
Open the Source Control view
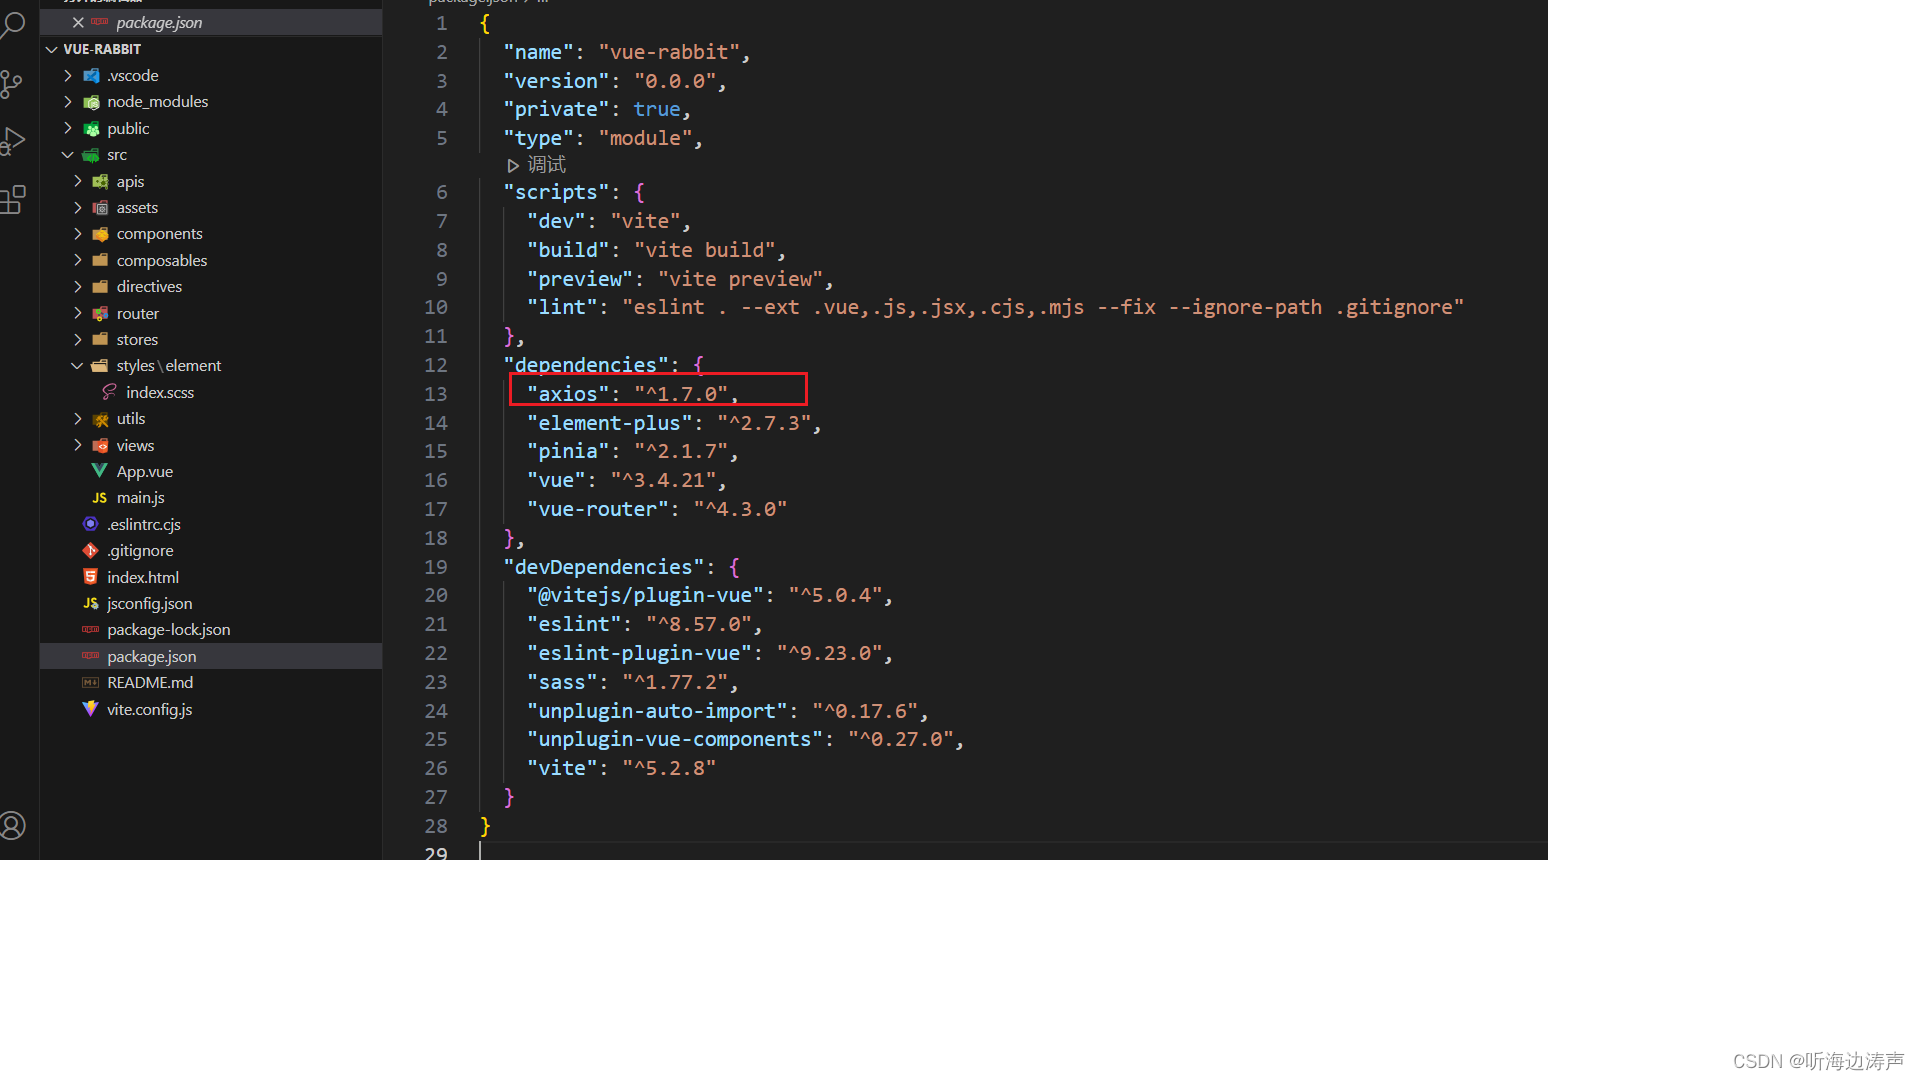click(x=12, y=84)
